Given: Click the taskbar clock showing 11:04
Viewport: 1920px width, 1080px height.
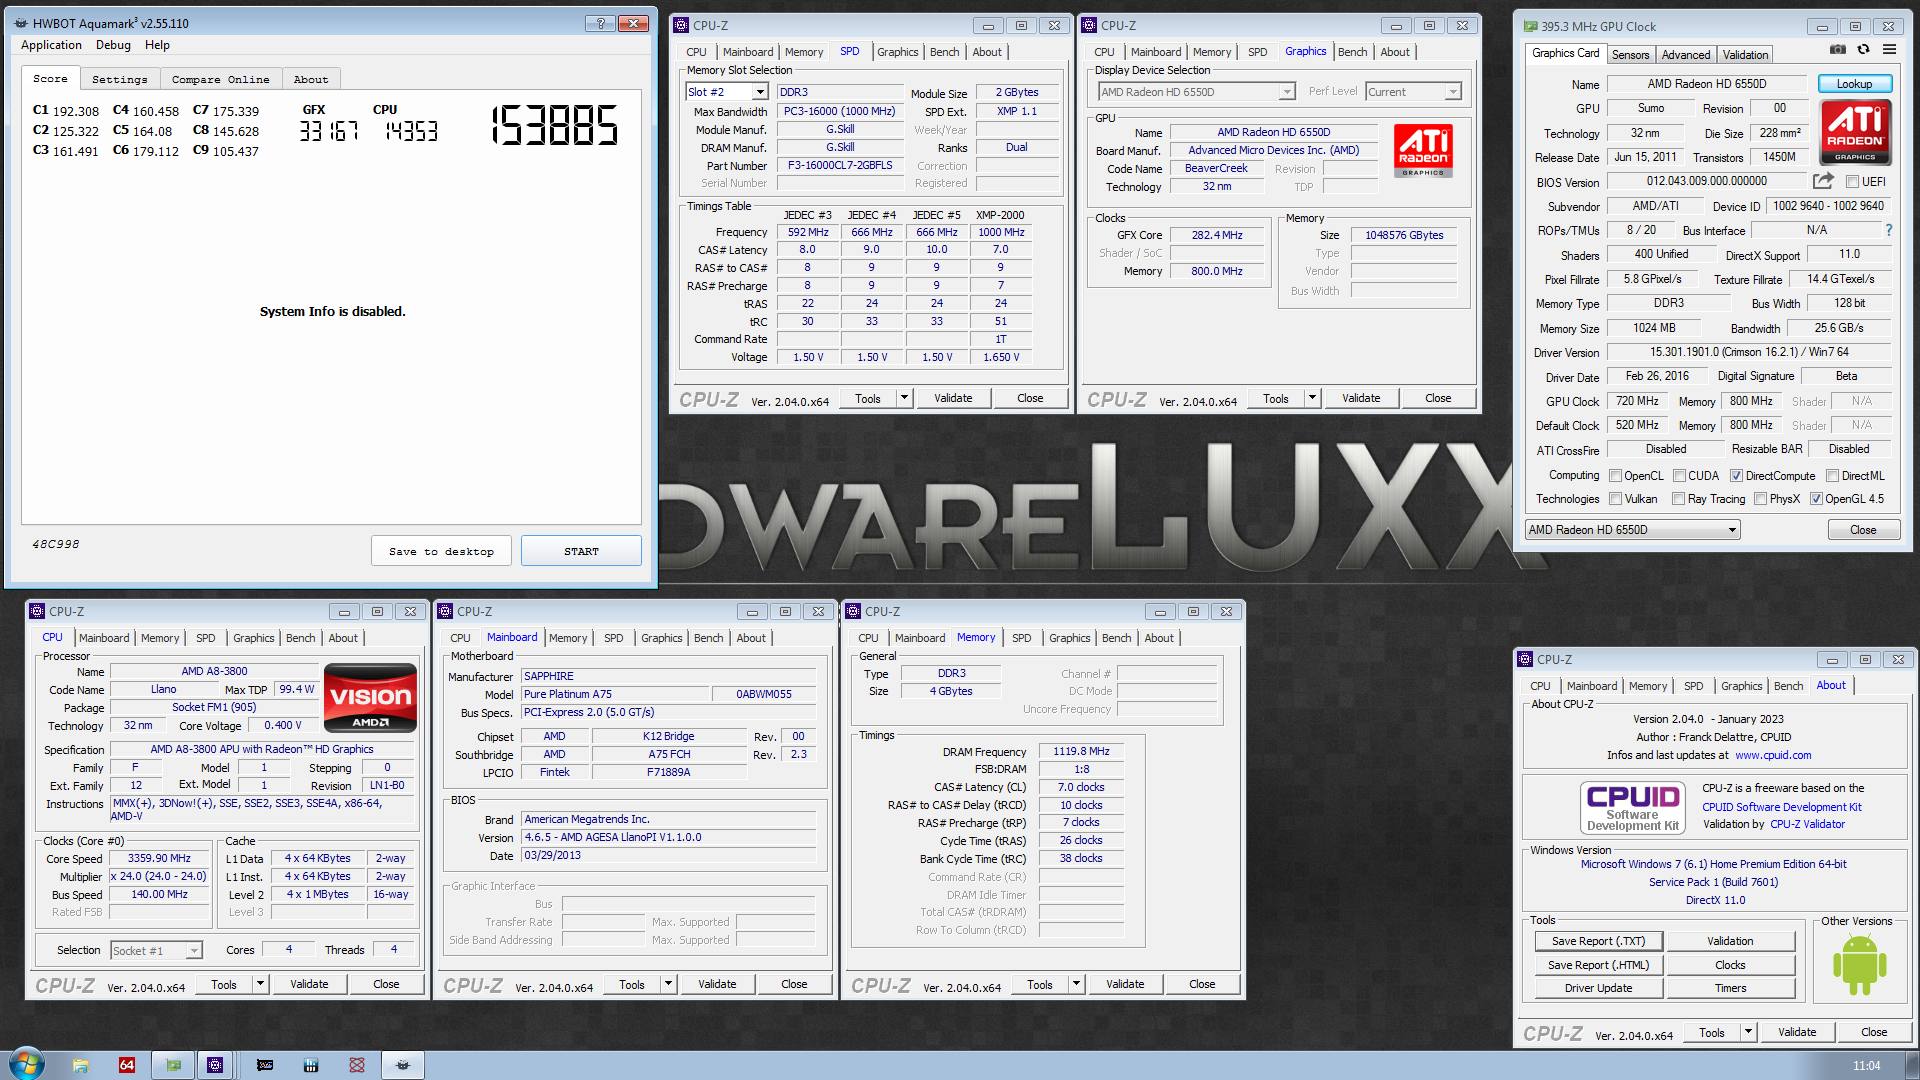Looking at the screenshot, I should 1866,1066.
